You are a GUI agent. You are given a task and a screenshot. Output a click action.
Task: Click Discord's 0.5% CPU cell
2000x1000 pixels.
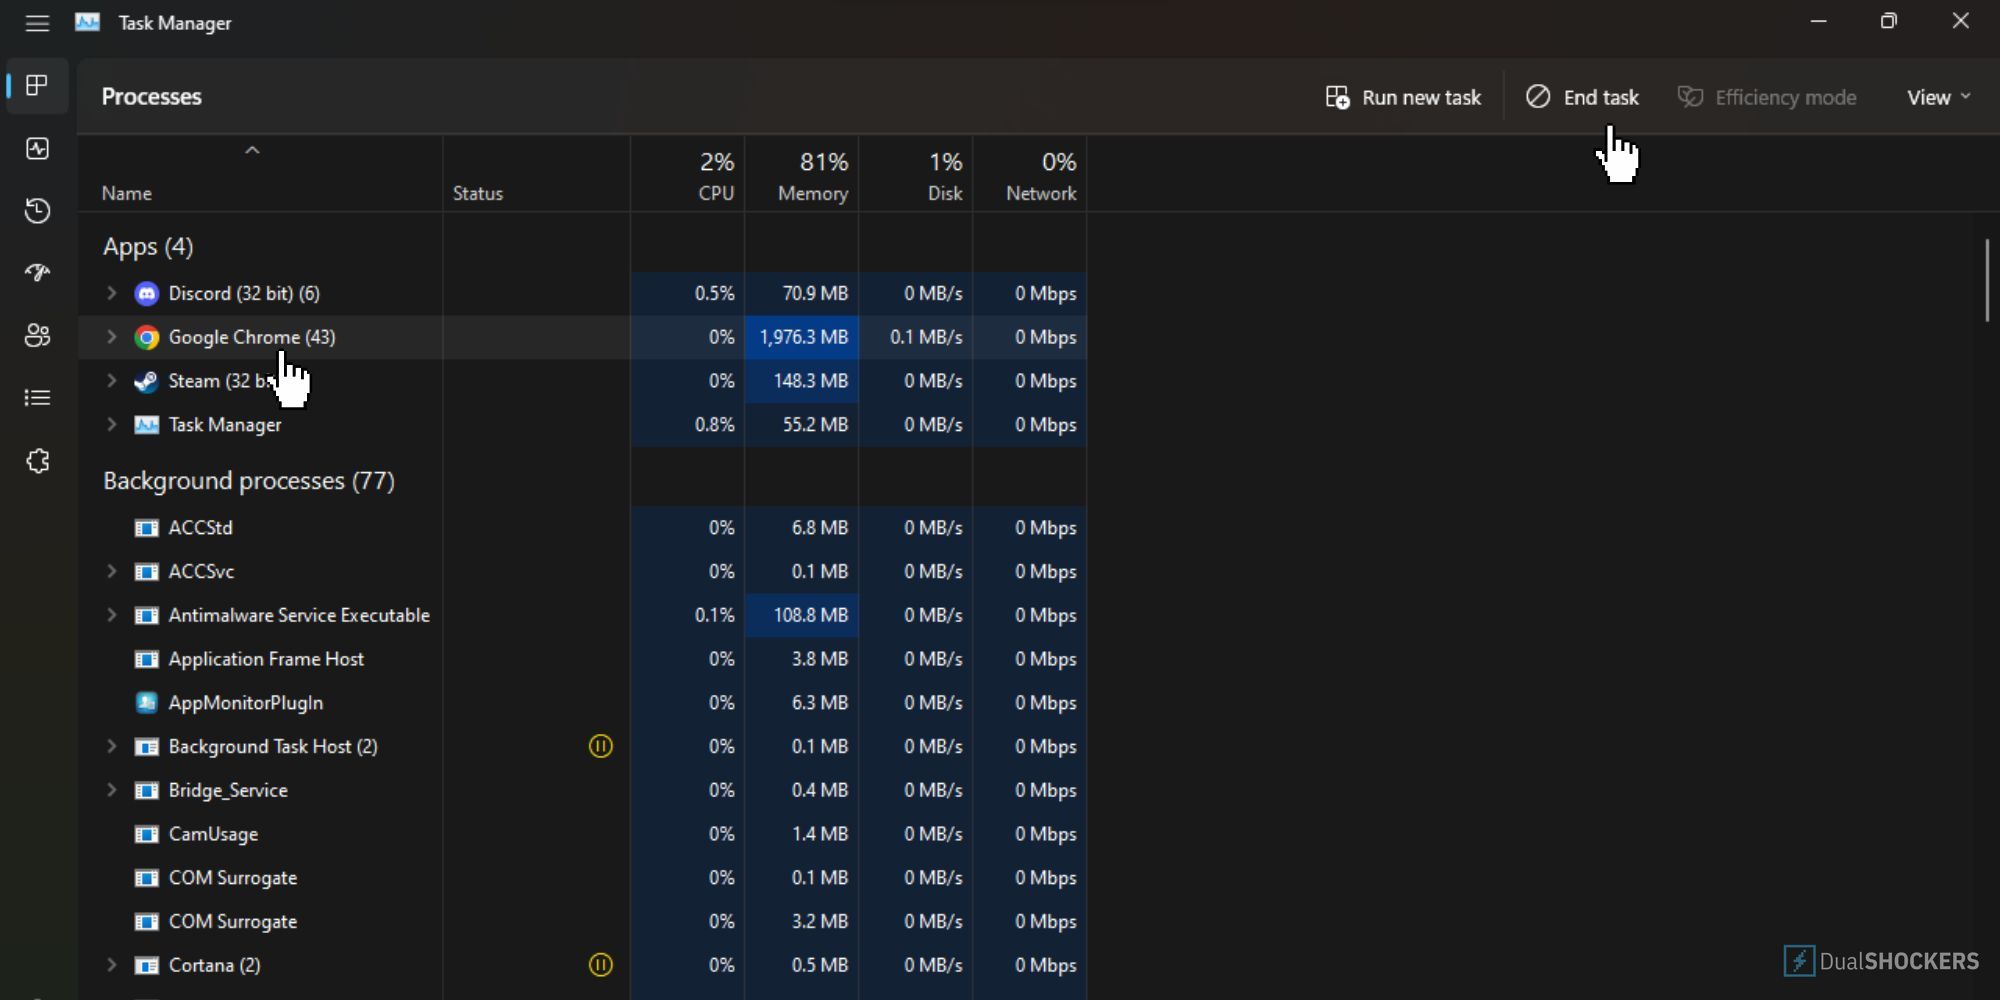pyautogui.click(x=688, y=294)
